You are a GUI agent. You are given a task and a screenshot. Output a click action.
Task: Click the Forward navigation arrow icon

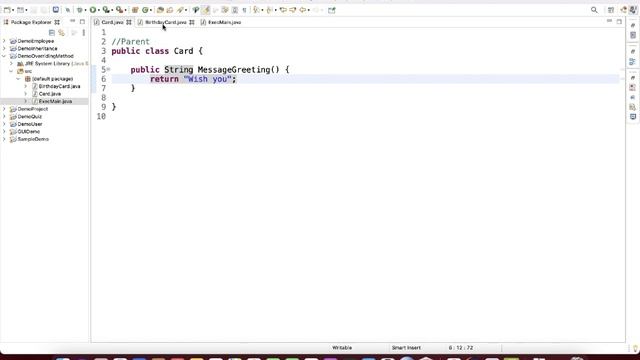pyautogui.click(x=316, y=10)
